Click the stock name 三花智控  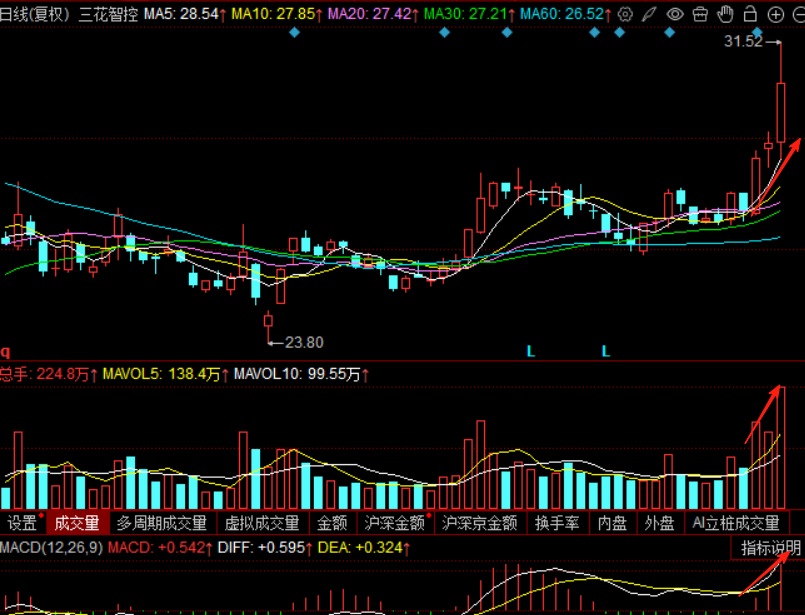[x=108, y=14]
